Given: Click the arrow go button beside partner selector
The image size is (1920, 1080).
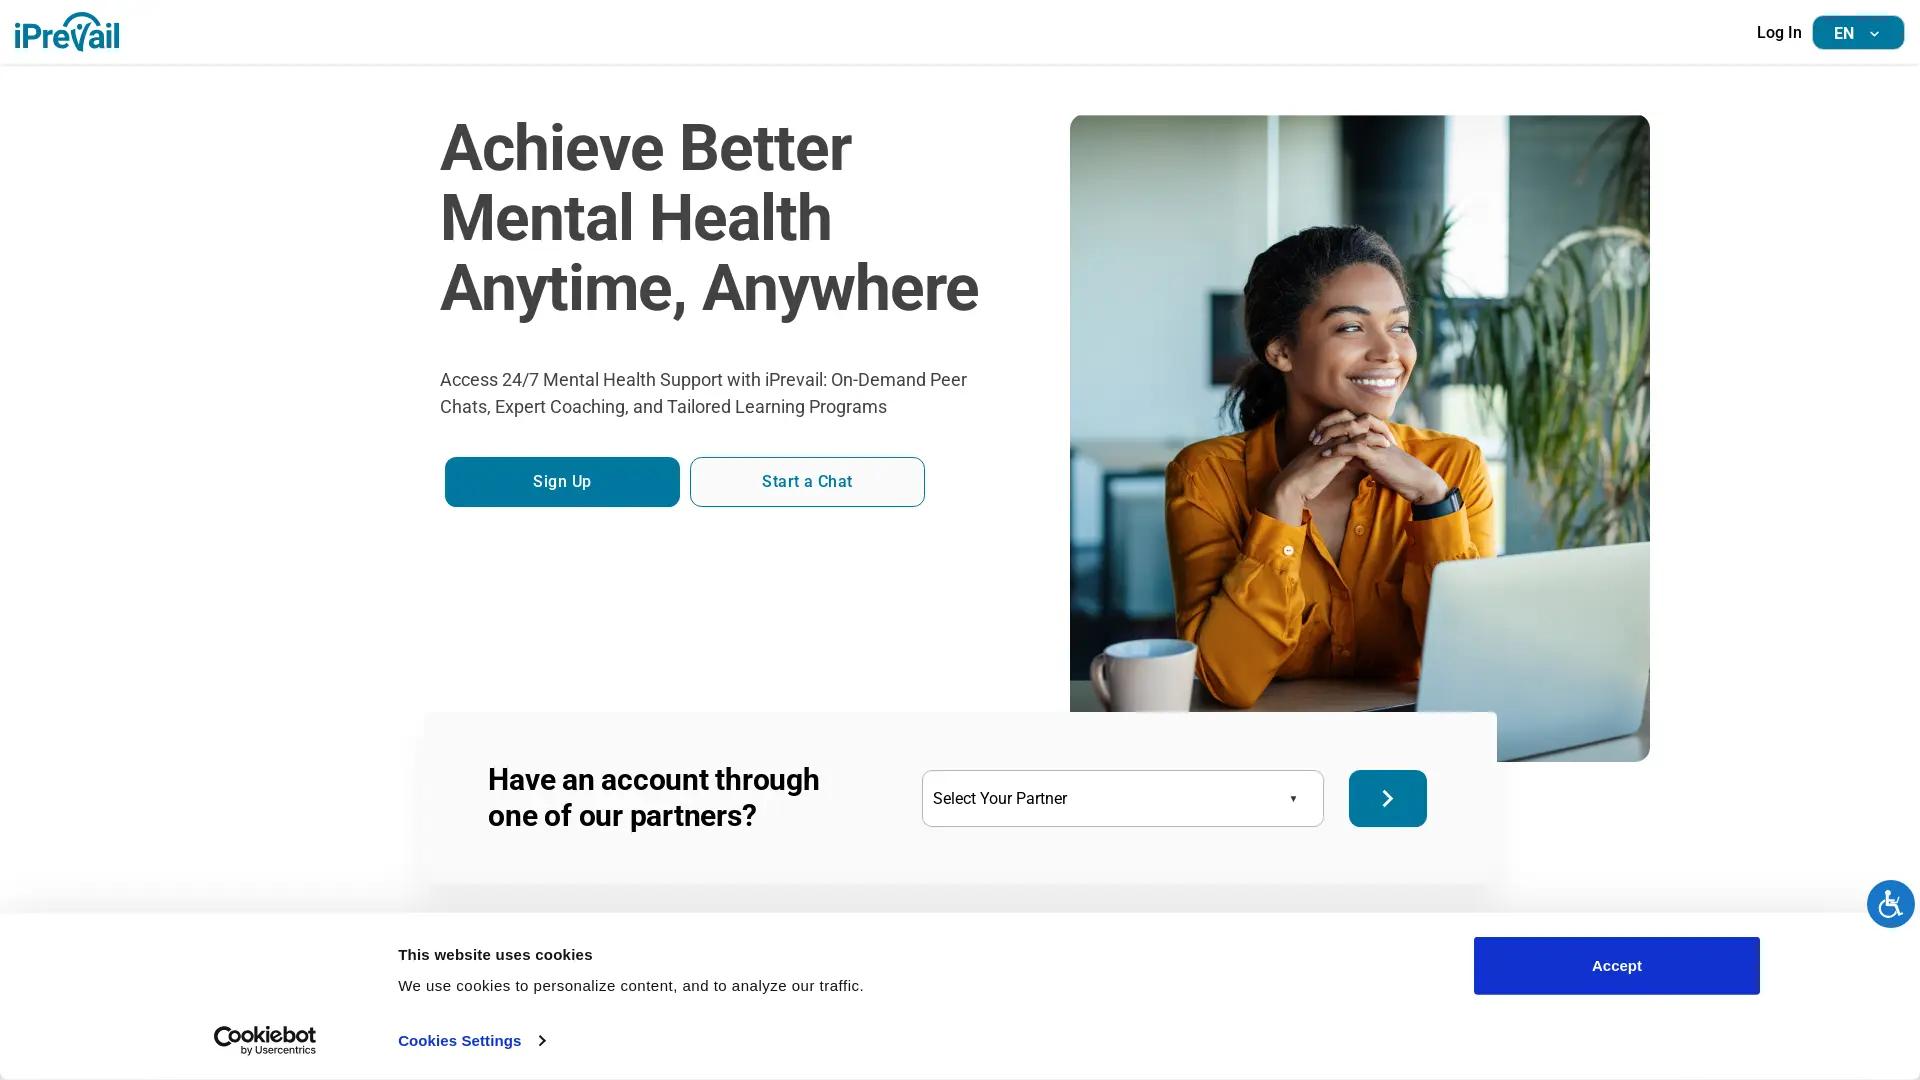Looking at the screenshot, I should (x=1387, y=798).
